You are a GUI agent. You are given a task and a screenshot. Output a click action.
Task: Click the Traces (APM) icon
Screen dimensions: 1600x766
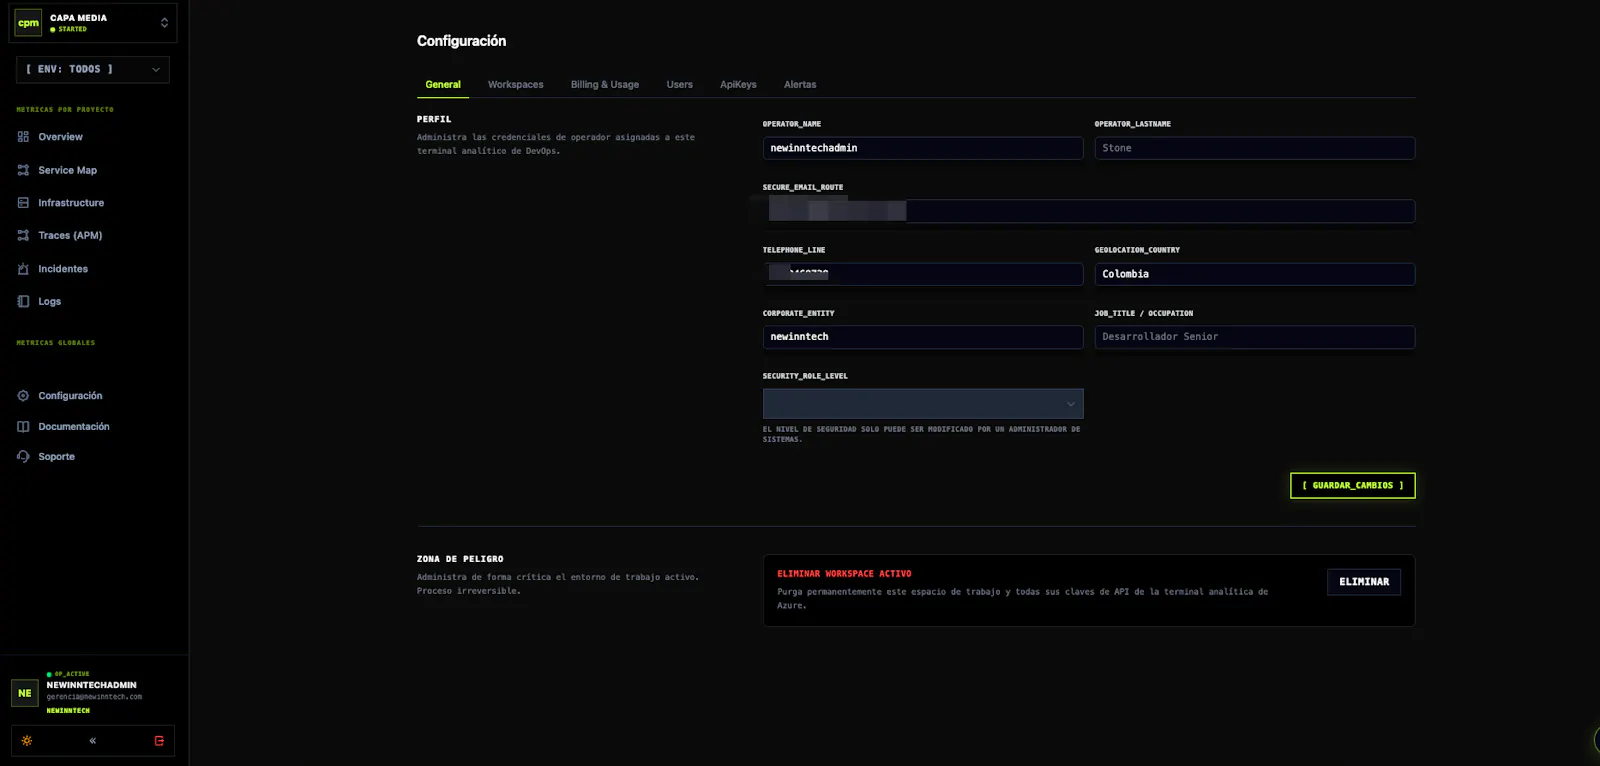(x=23, y=236)
